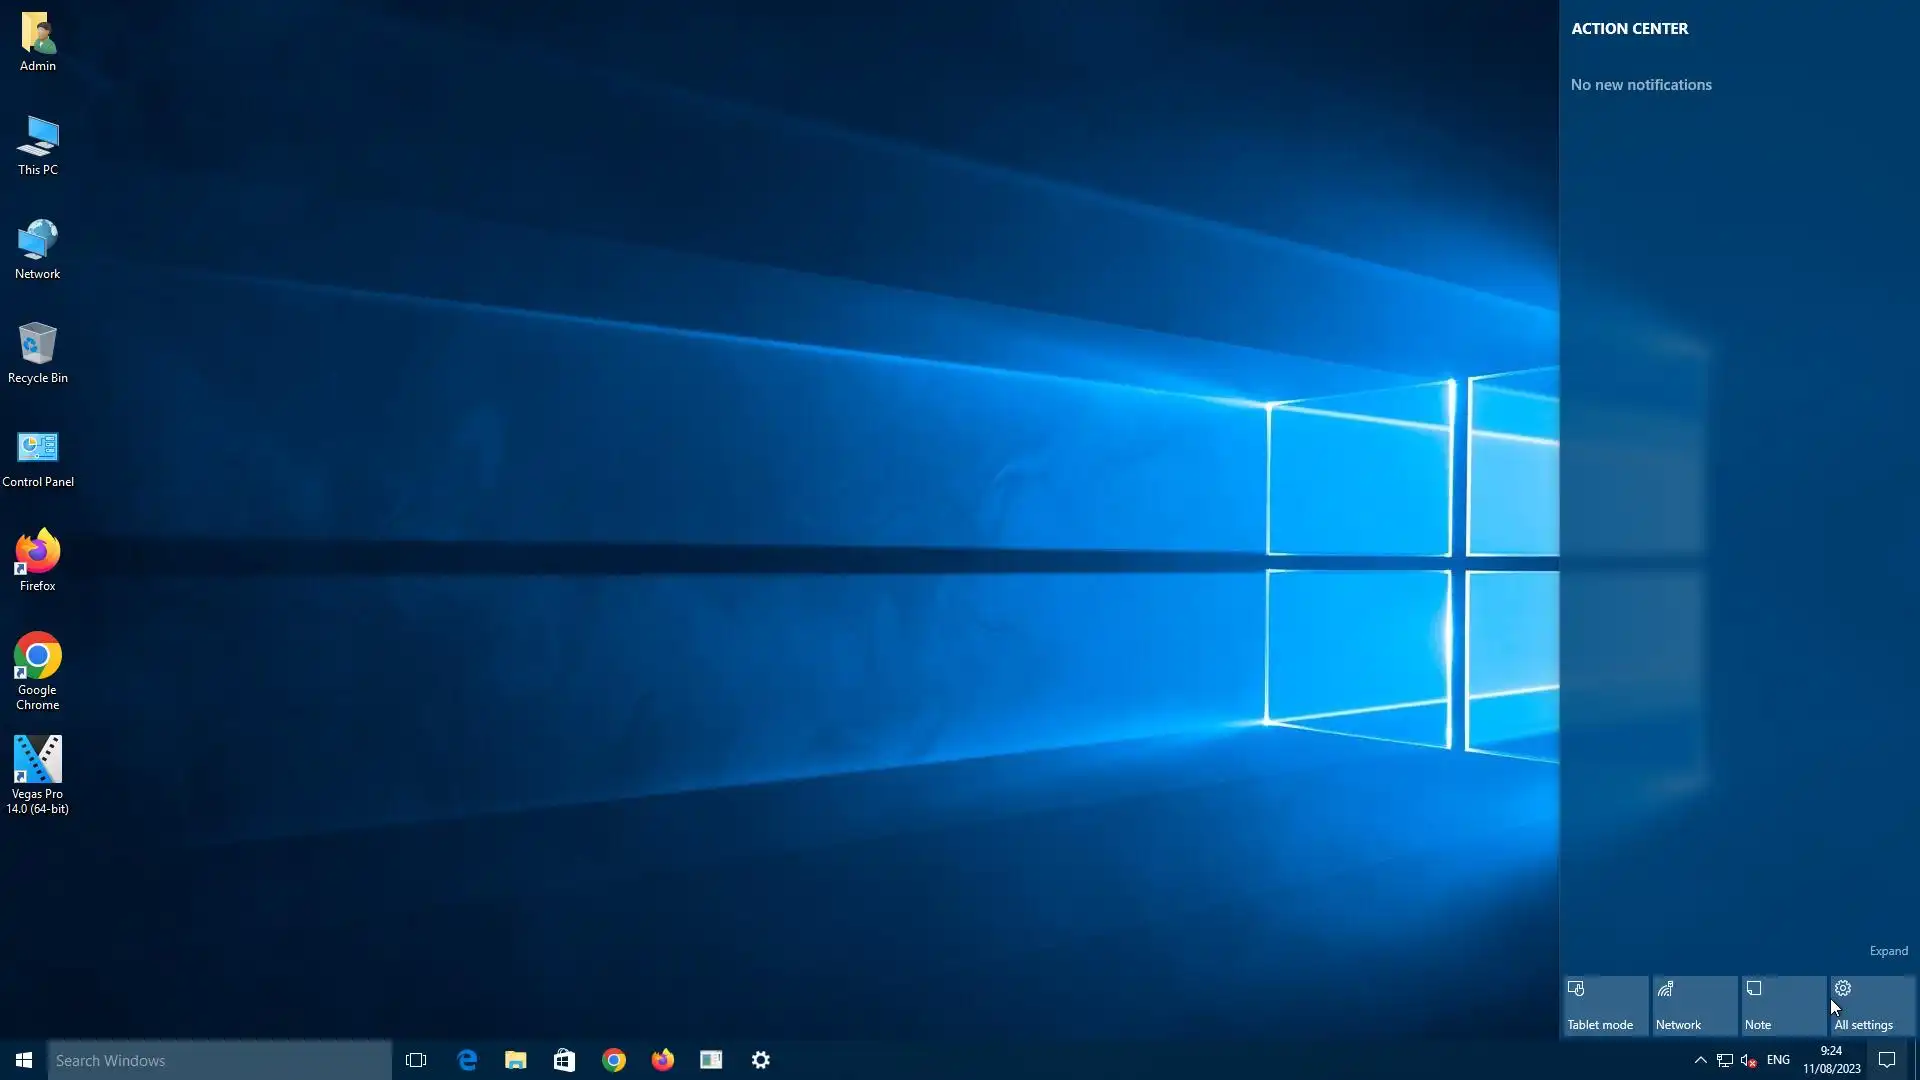Screen dimensions: 1920x1080
Task: Open the Network desktop icon
Action: pos(37,242)
